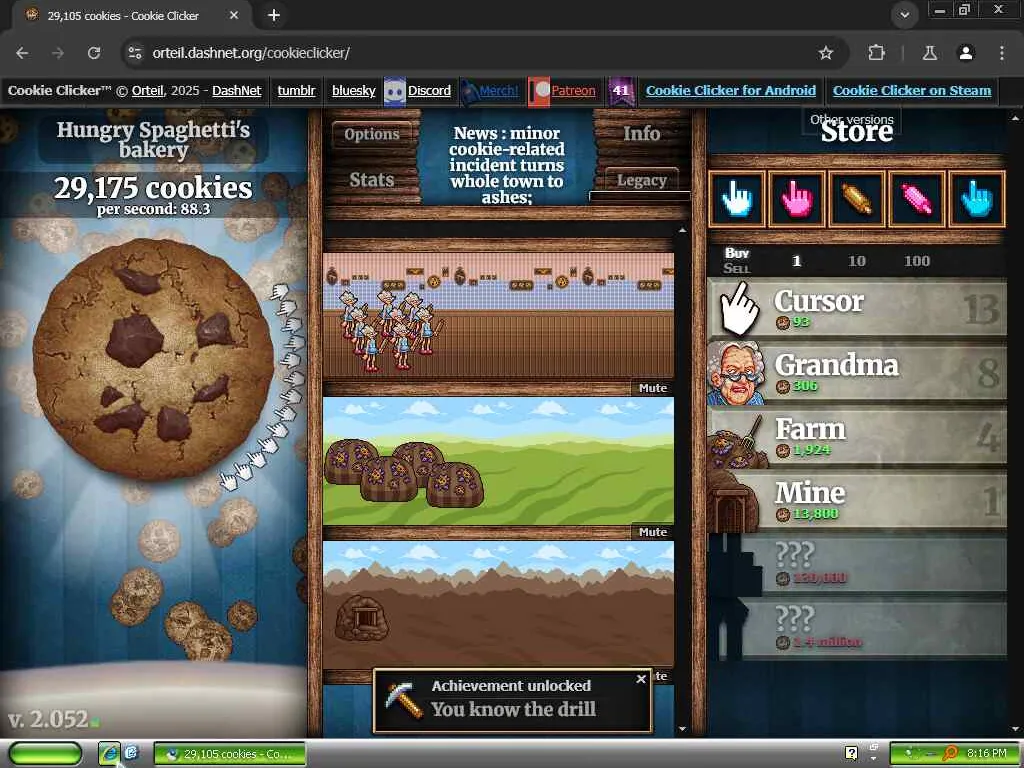Buy the first white cursor upgrade
Viewport: 1024px width, 768px height.
[737, 199]
